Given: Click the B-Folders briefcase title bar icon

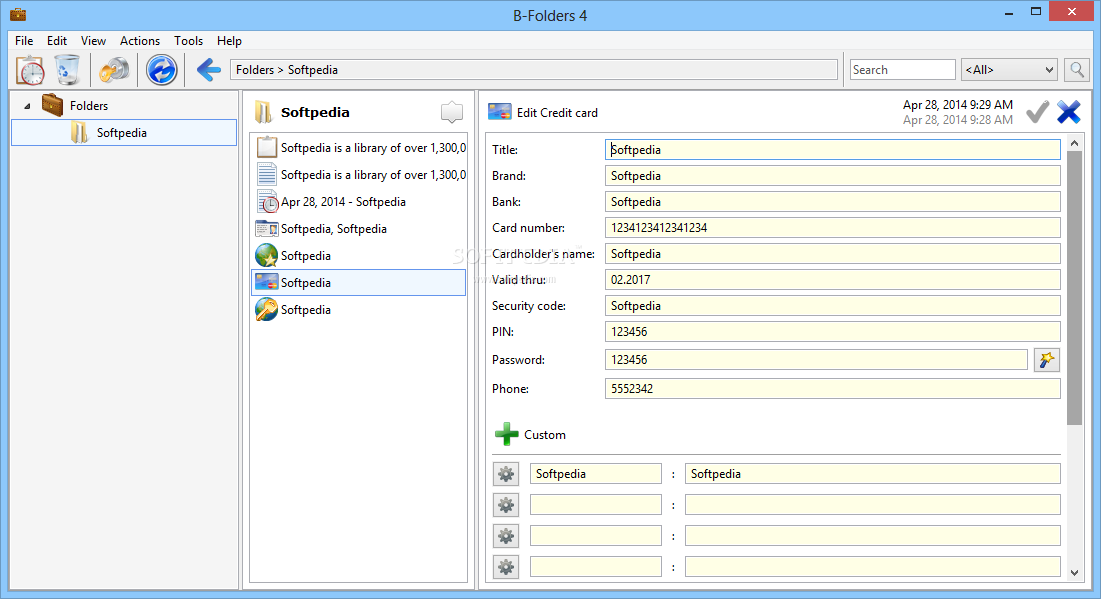Looking at the screenshot, I should point(18,14).
